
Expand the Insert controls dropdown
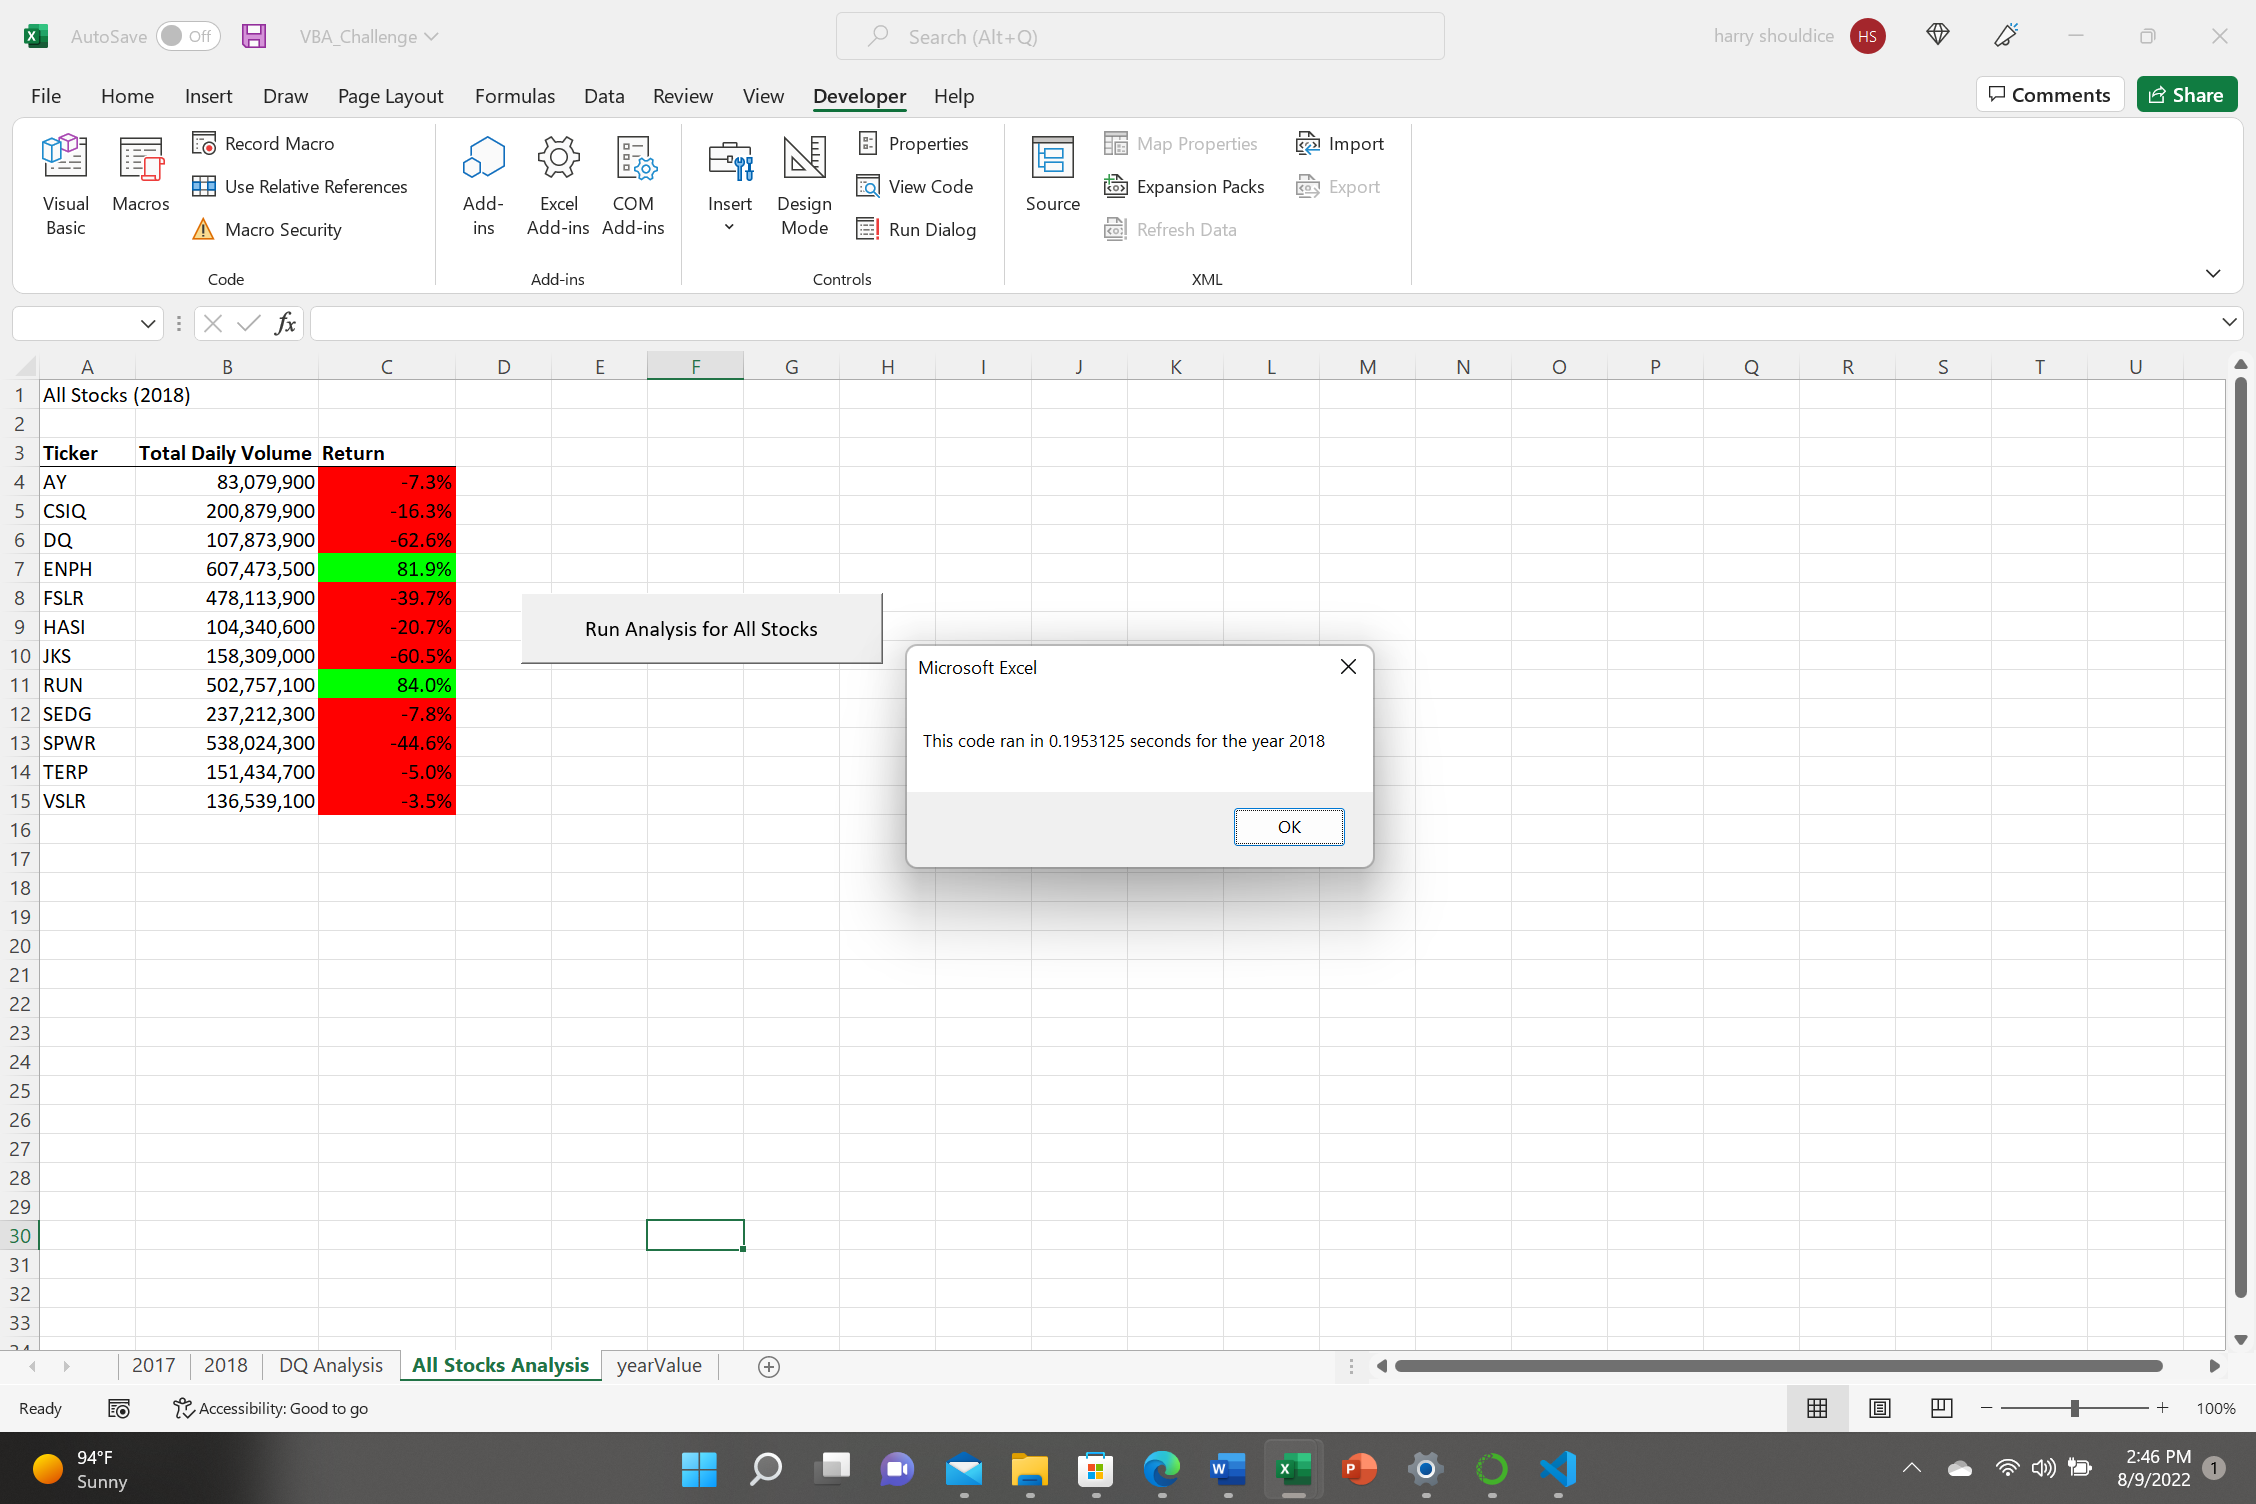point(729,228)
